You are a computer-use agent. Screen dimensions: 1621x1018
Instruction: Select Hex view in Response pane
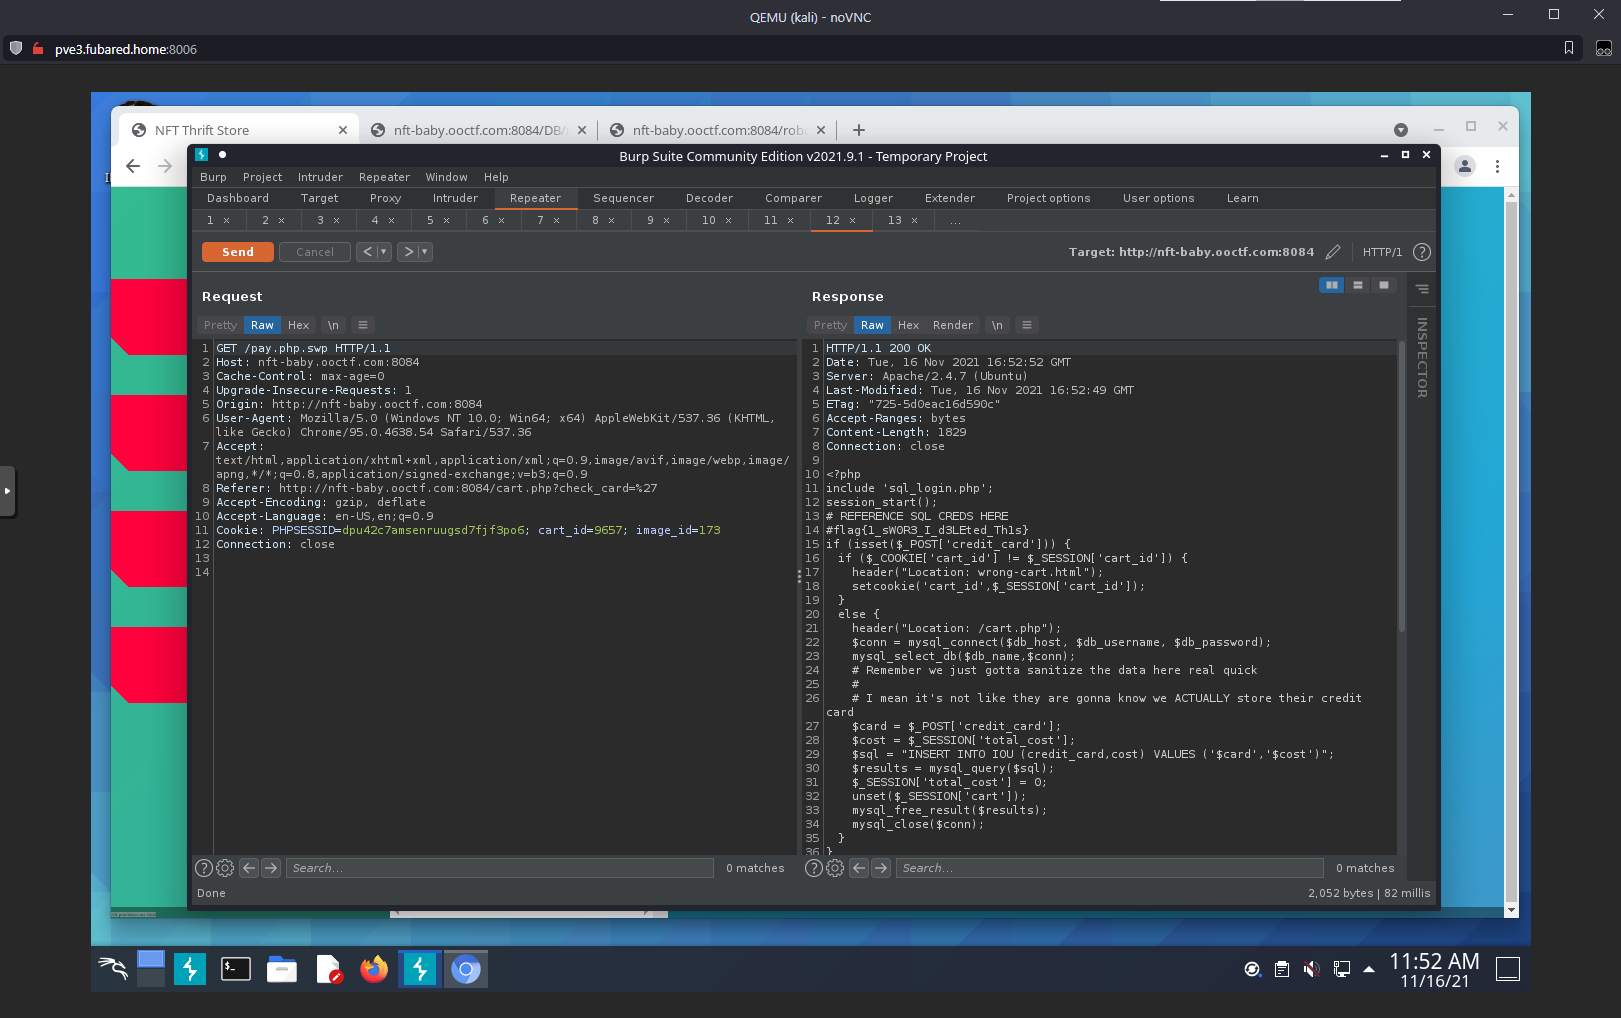click(x=909, y=325)
